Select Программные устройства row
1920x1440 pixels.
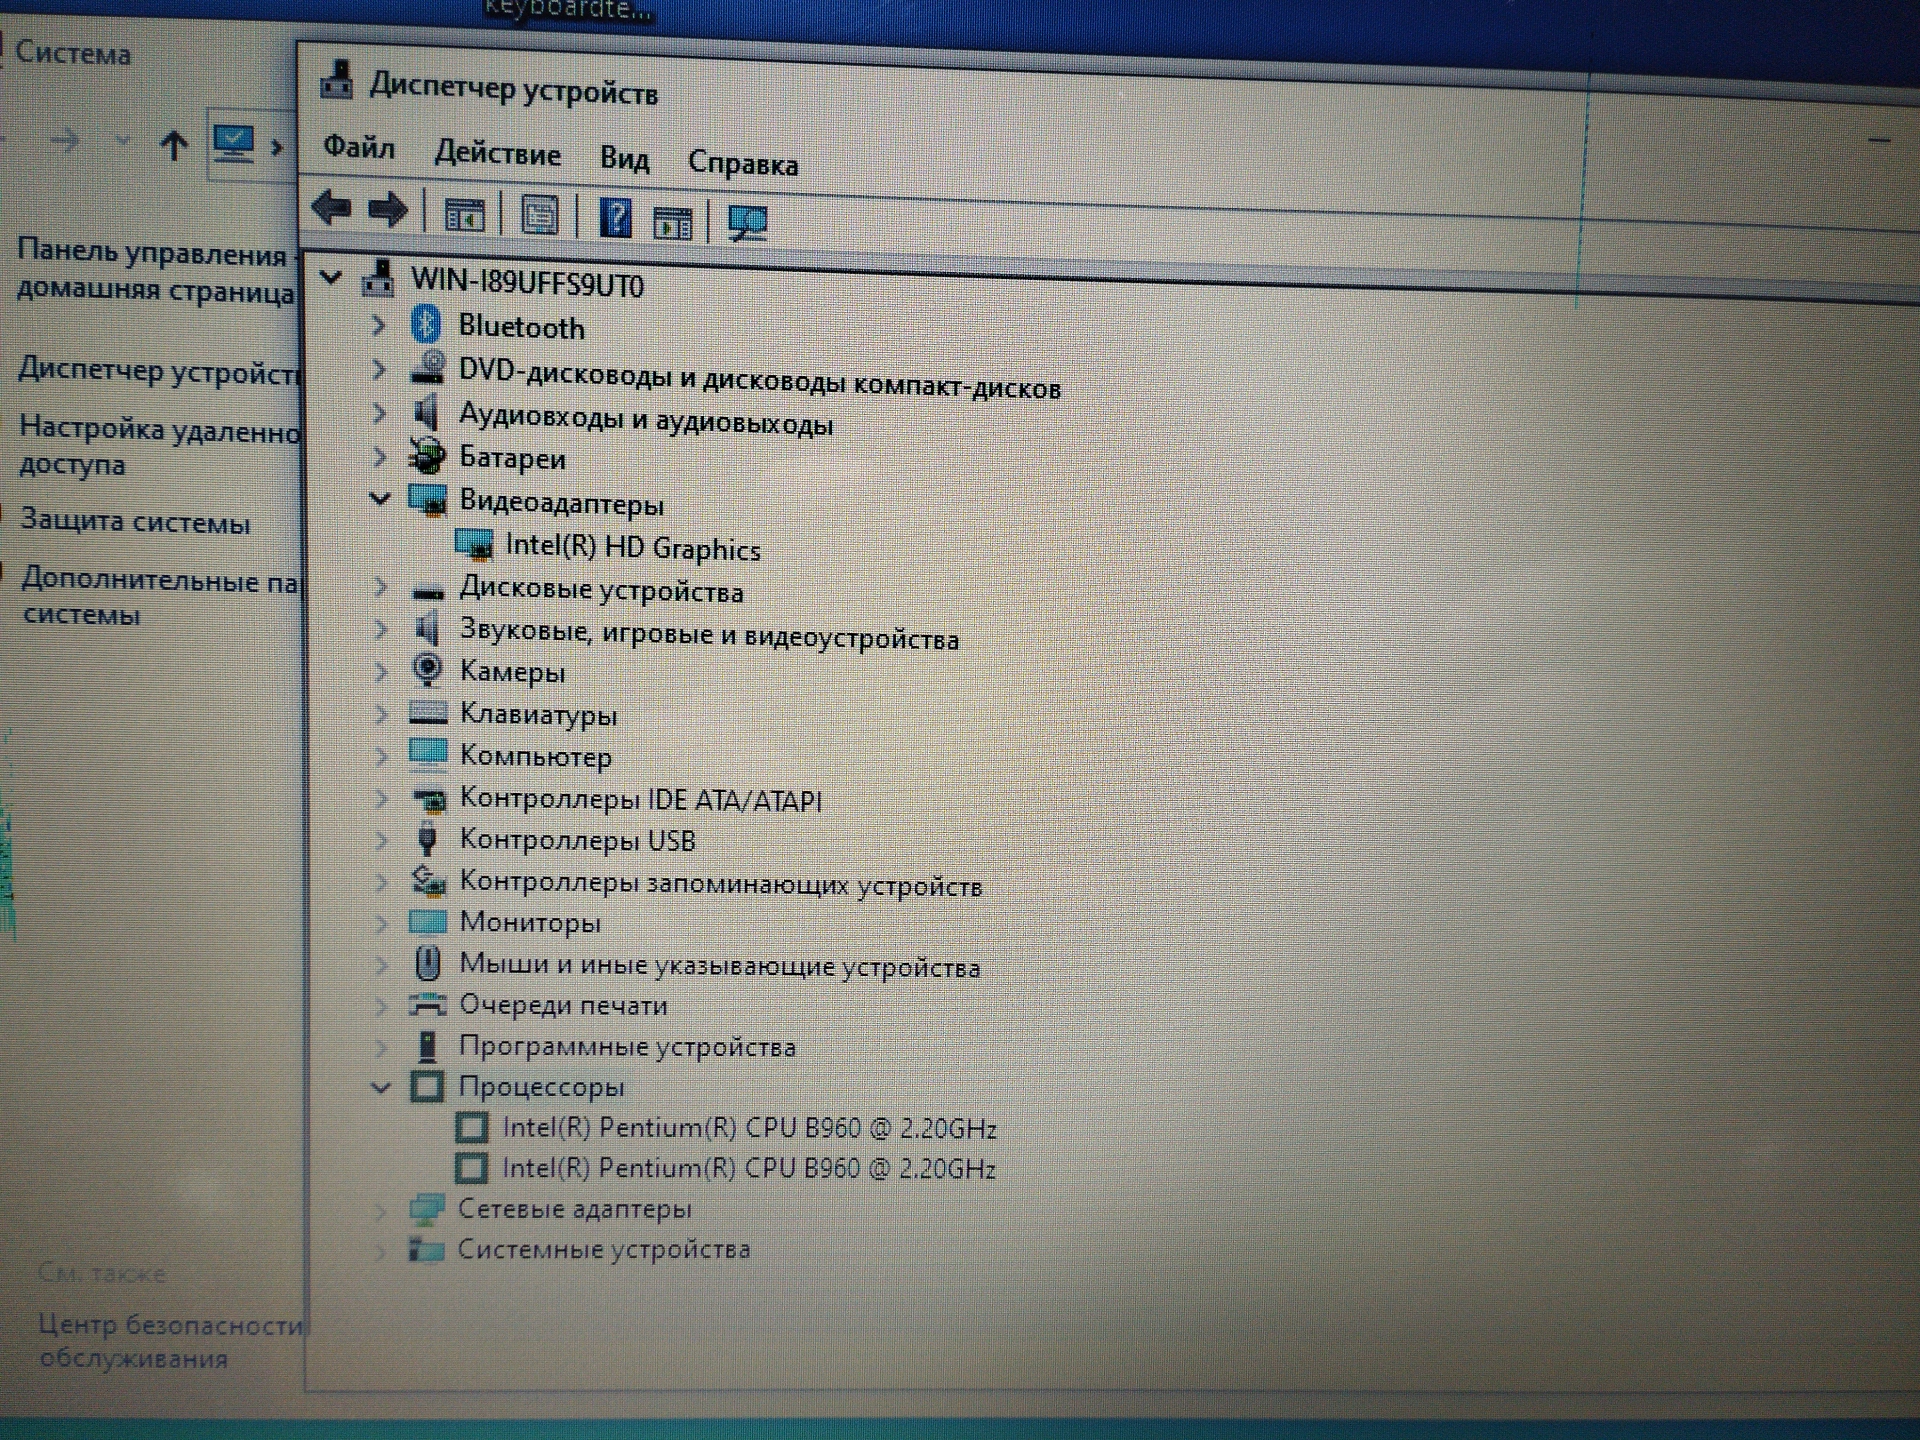click(x=627, y=1047)
